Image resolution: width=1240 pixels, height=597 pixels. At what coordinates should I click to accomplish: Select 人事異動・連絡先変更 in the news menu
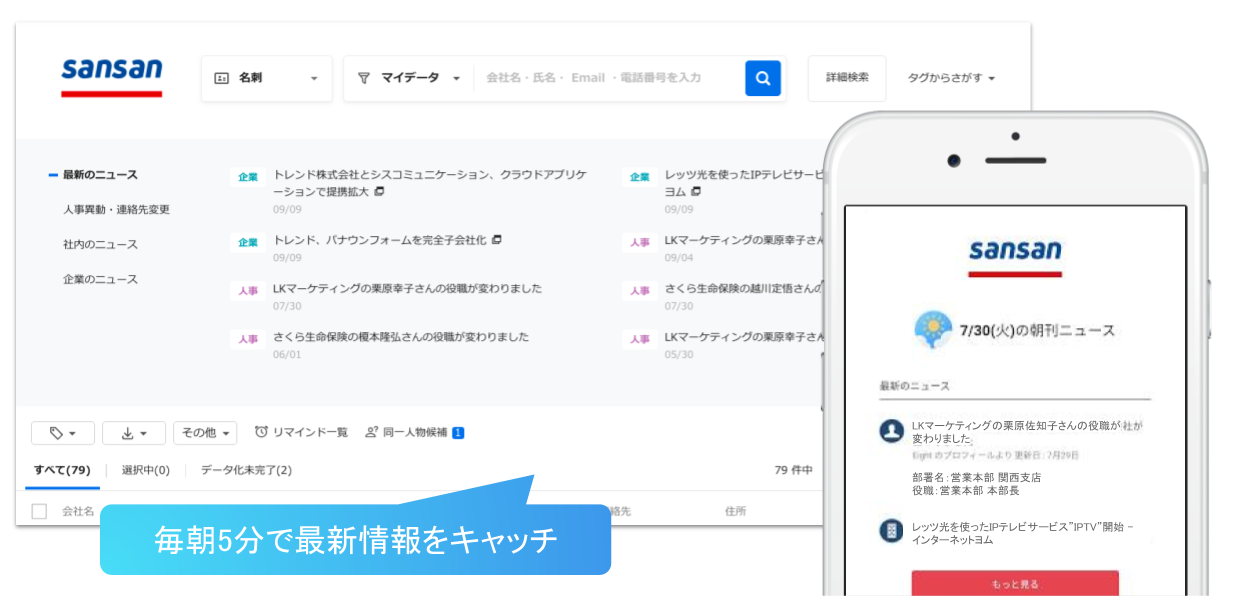click(116, 210)
